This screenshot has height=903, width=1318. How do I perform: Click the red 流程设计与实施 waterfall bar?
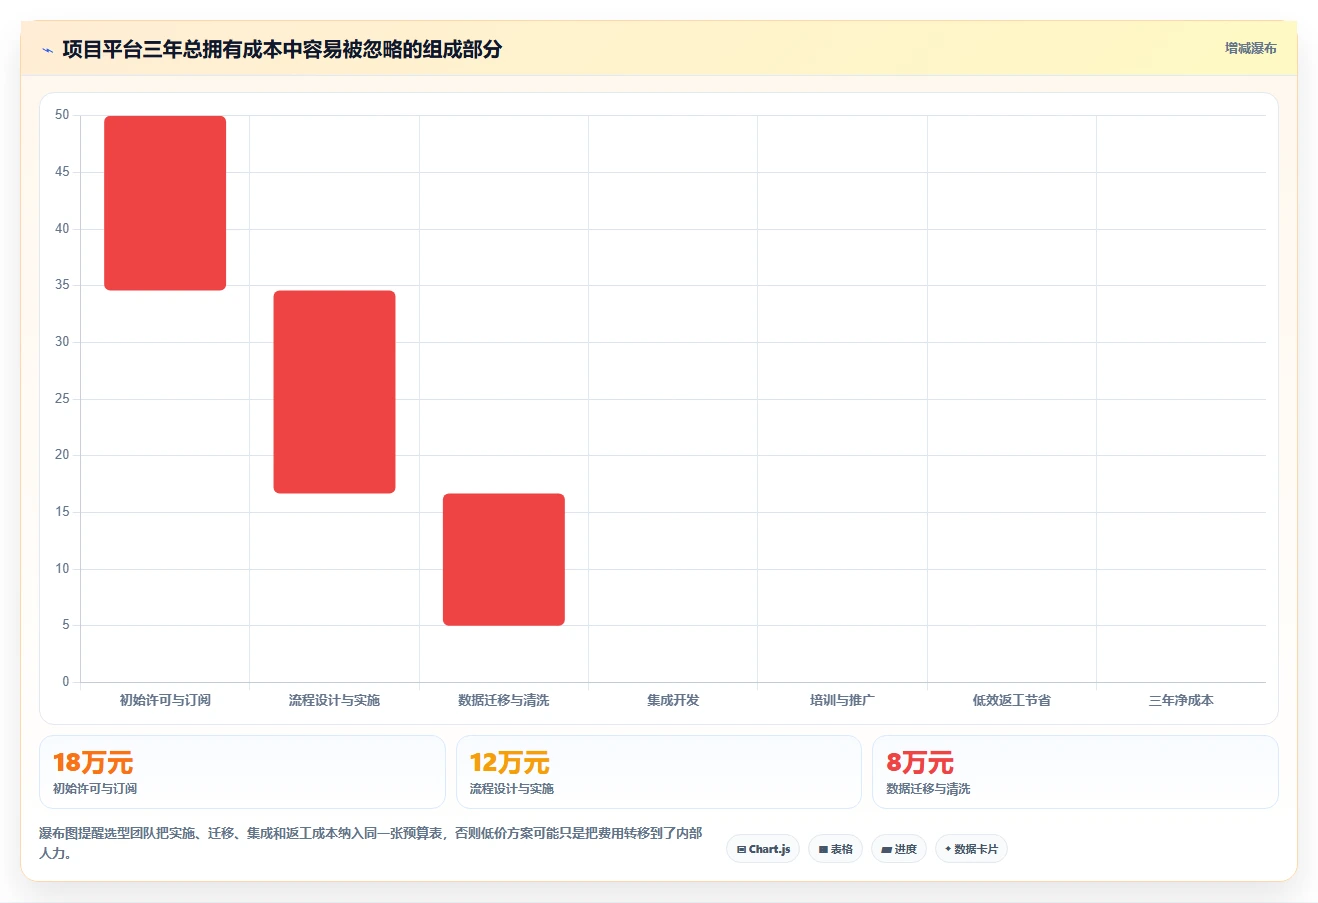pyautogui.click(x=334, y=392)
